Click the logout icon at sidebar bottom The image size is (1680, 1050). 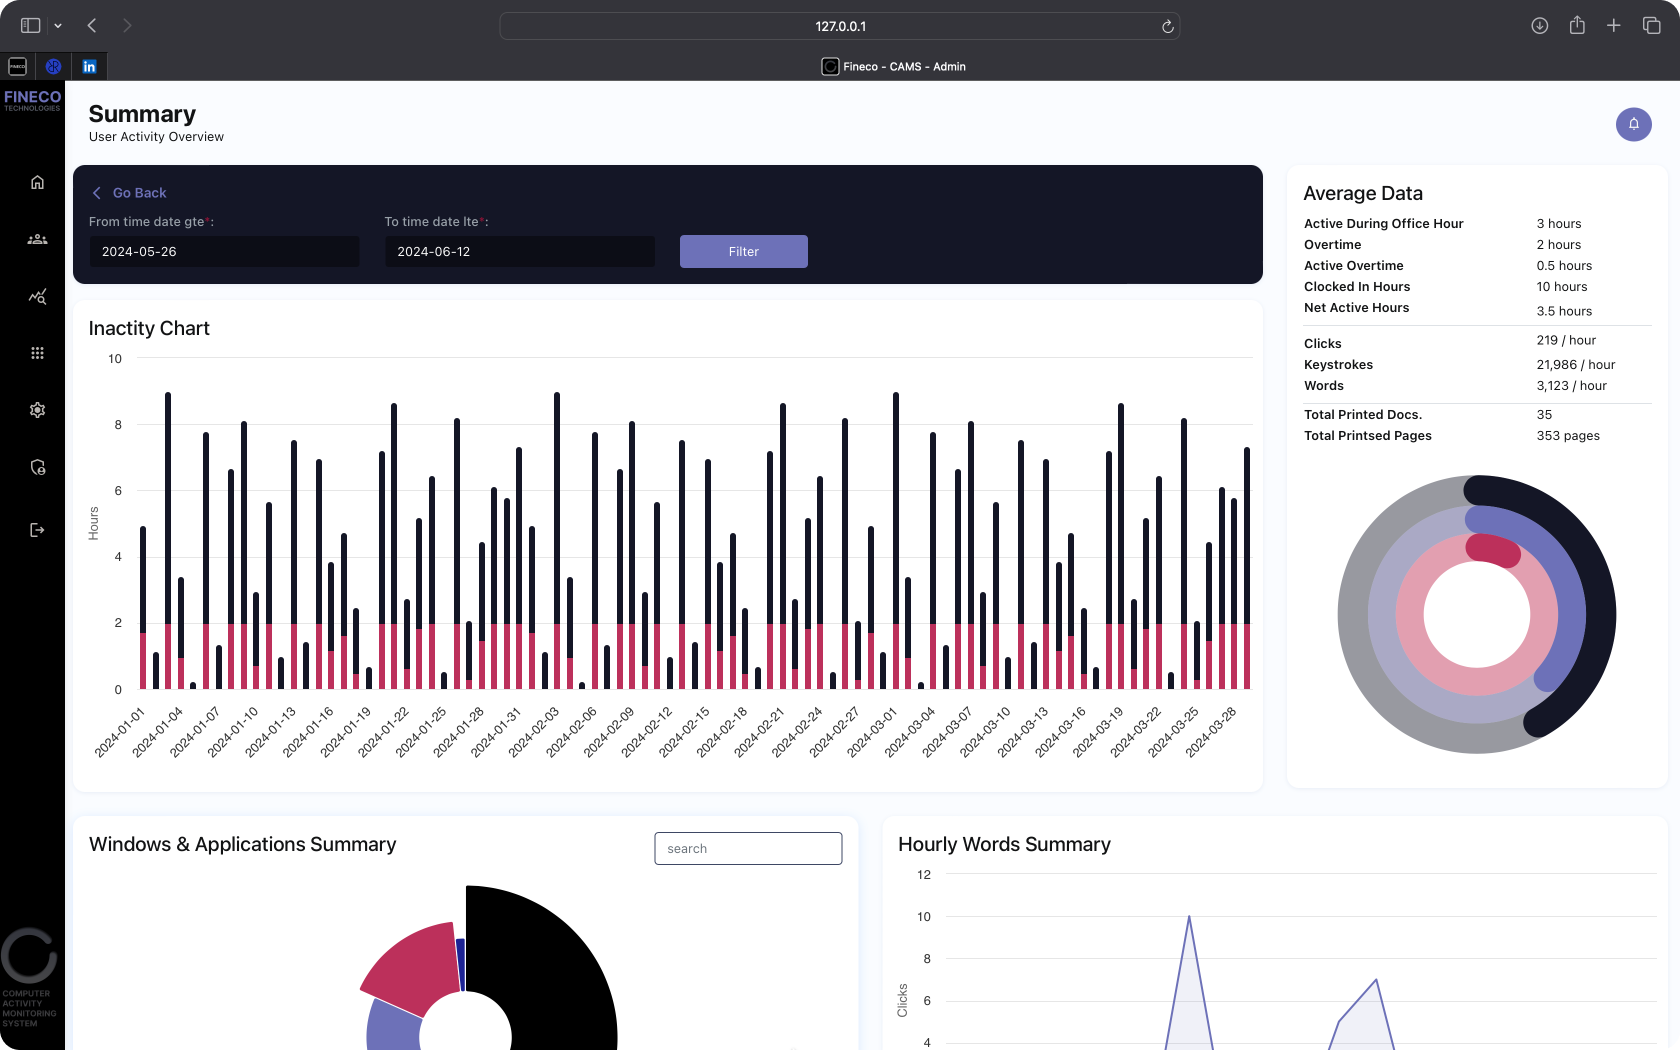(x=37, y=530)
